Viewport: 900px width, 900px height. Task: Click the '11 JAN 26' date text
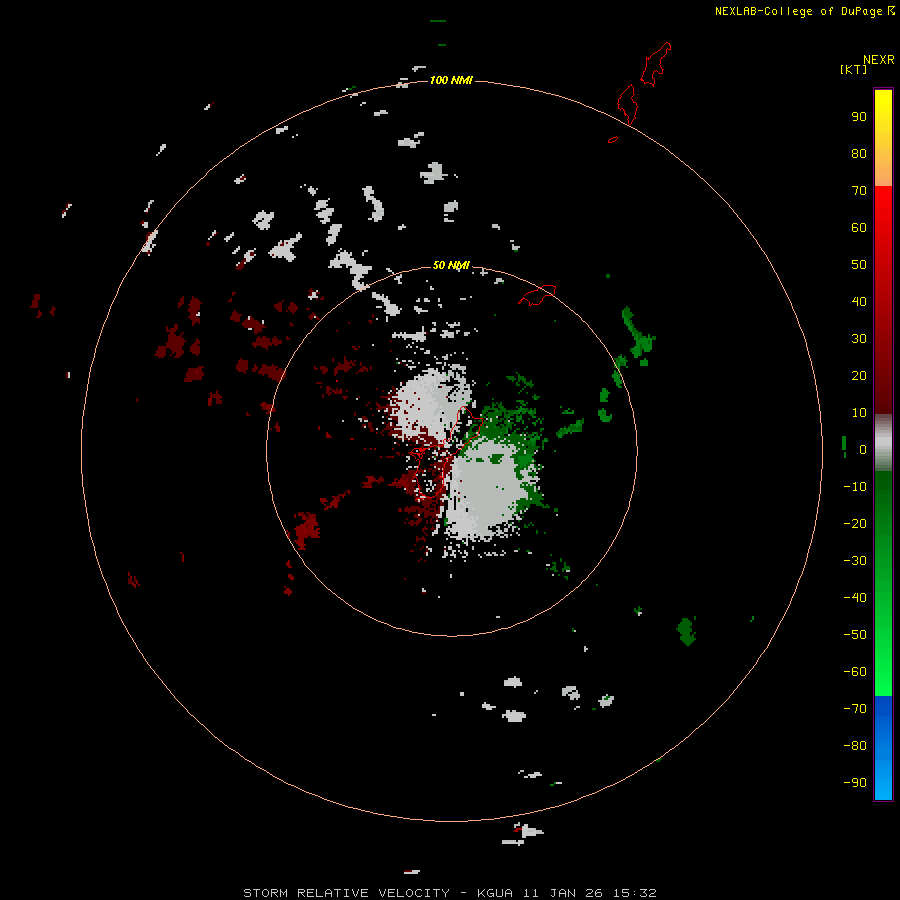(565, 893)
